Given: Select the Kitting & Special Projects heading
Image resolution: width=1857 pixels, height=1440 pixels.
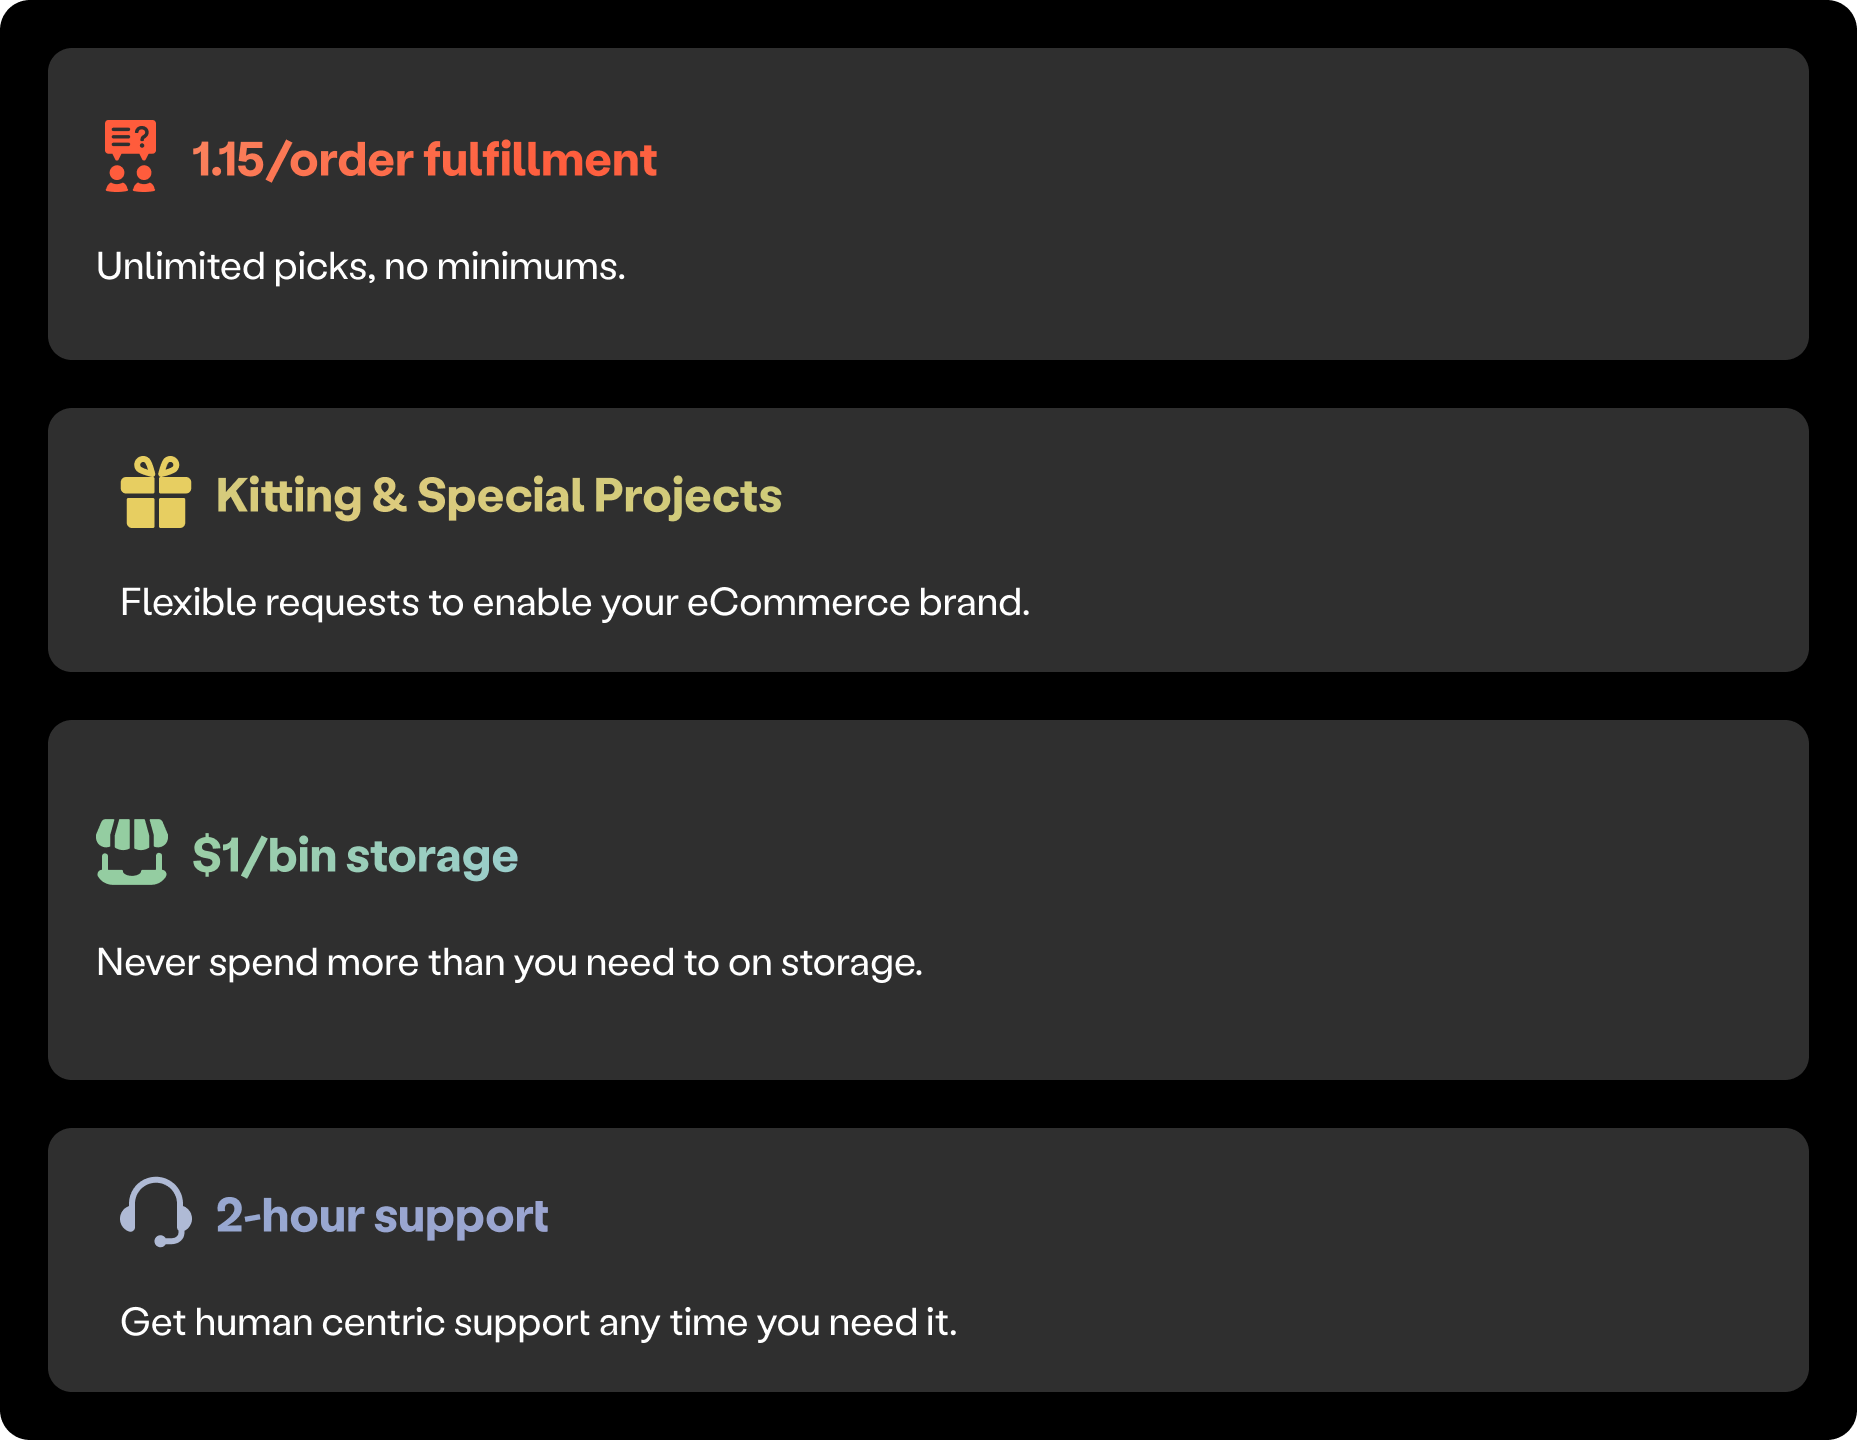Looking at the screenshot, I should (498, 496).
